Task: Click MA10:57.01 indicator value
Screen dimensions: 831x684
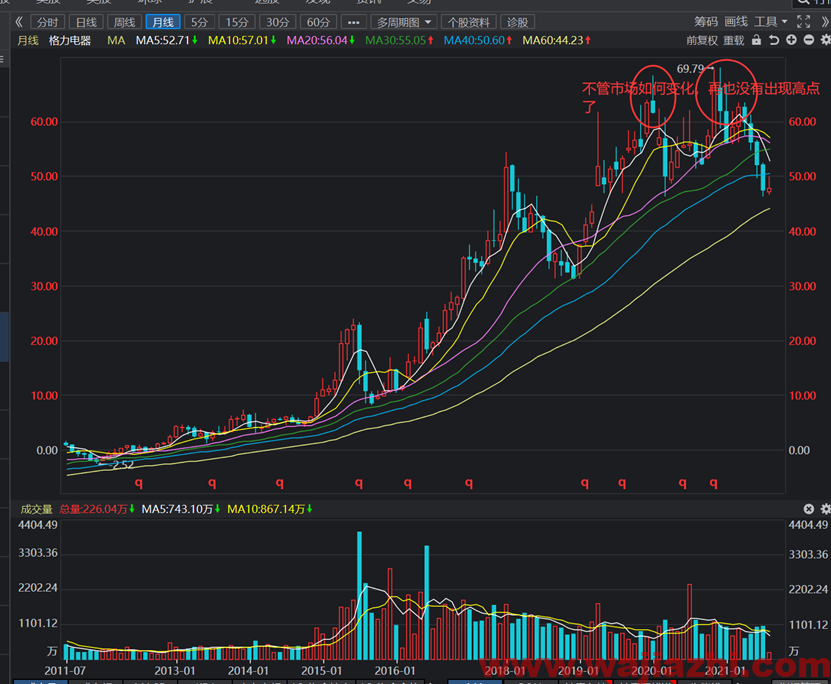Action: tap(242, 41)
